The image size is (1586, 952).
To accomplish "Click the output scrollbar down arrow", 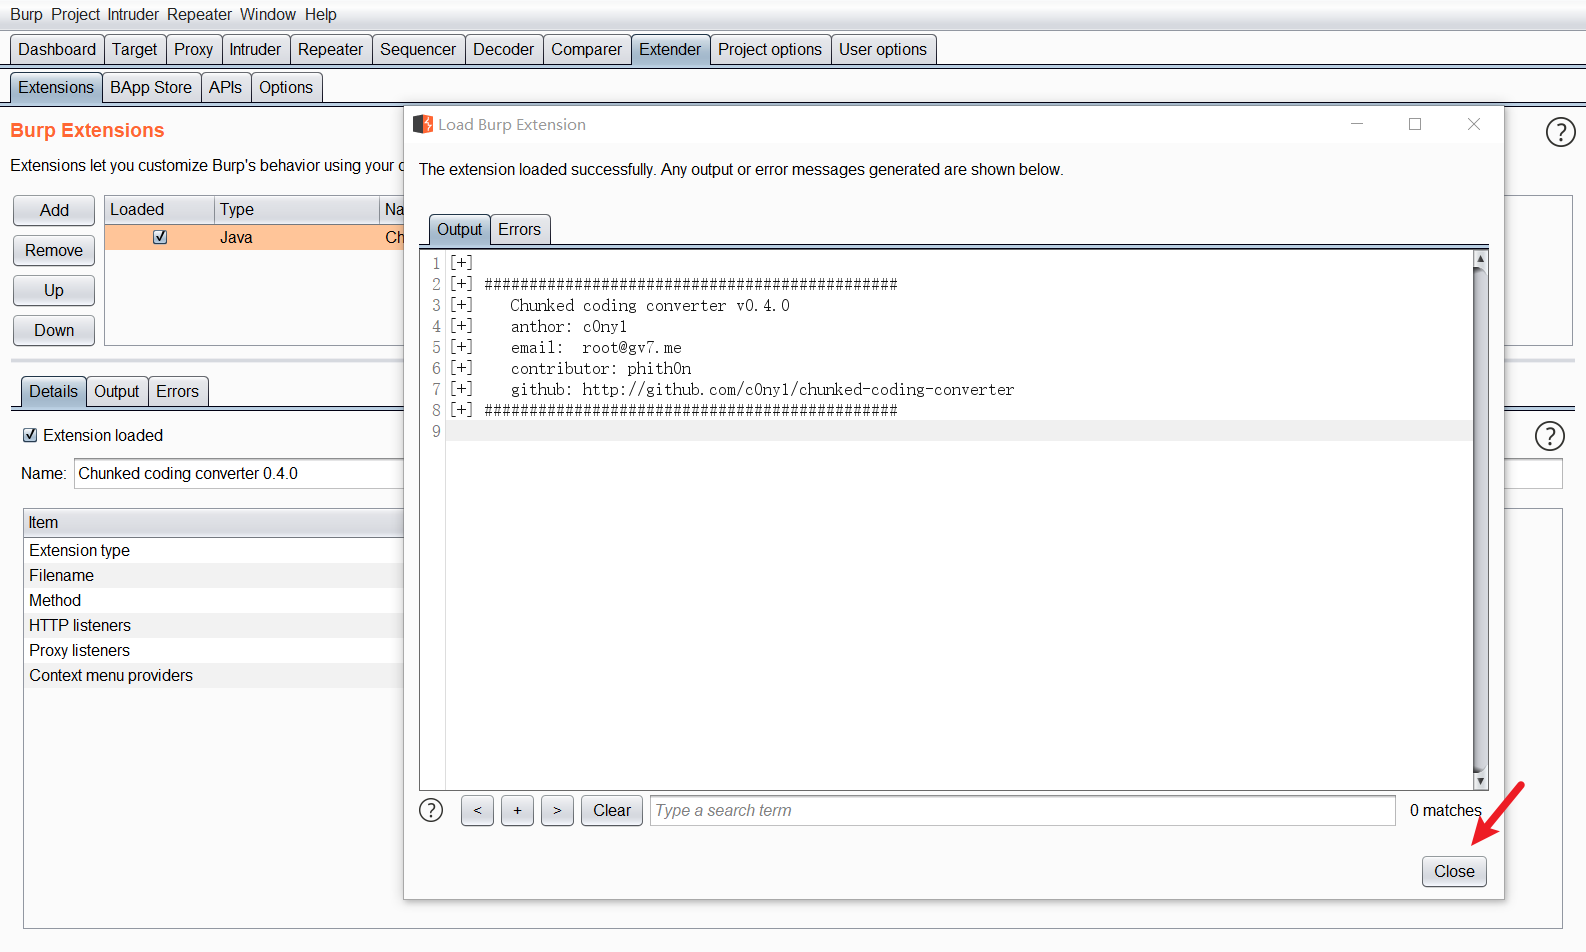I will pos(1480,781).
